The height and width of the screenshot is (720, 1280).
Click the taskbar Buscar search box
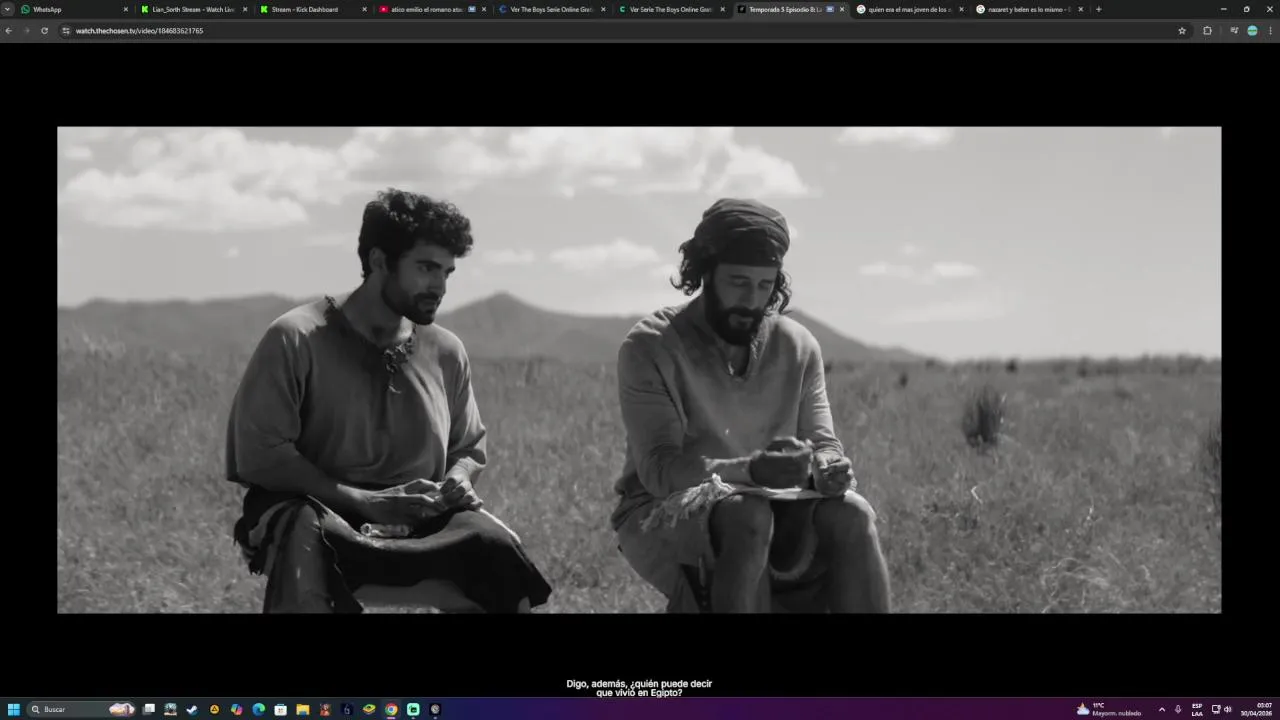(82, 709)
